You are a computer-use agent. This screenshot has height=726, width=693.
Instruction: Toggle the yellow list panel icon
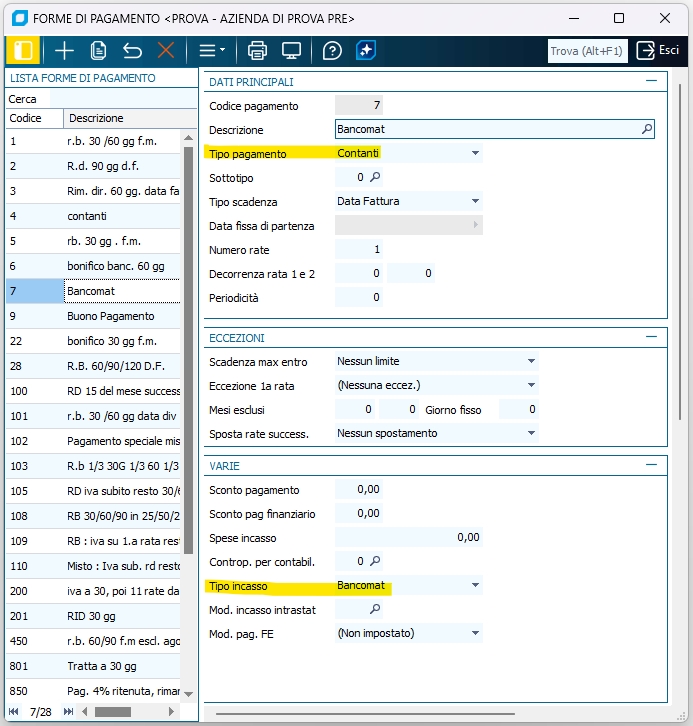click(23, 50)
